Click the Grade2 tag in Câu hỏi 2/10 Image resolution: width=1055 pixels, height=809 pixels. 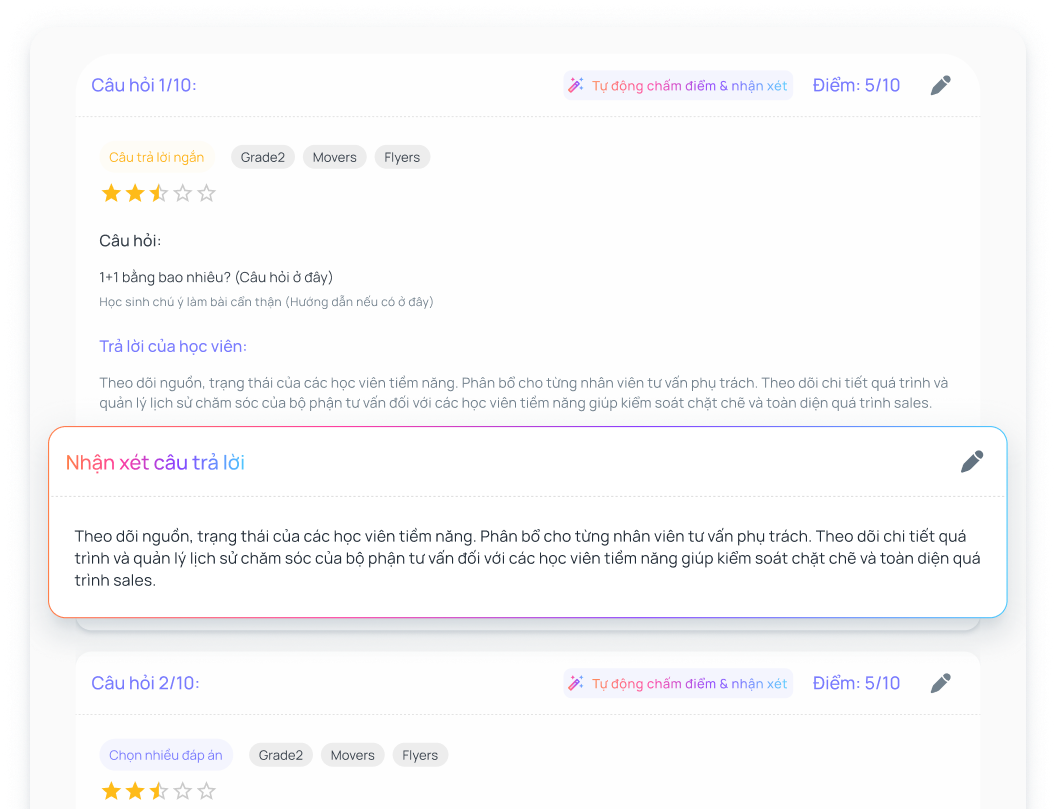point(281,755)
